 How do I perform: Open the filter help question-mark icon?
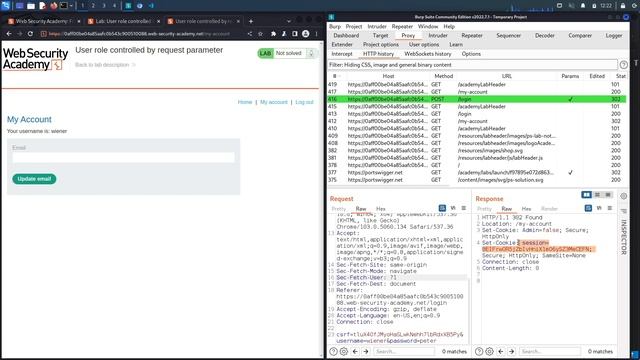click(x=623, y=65)
